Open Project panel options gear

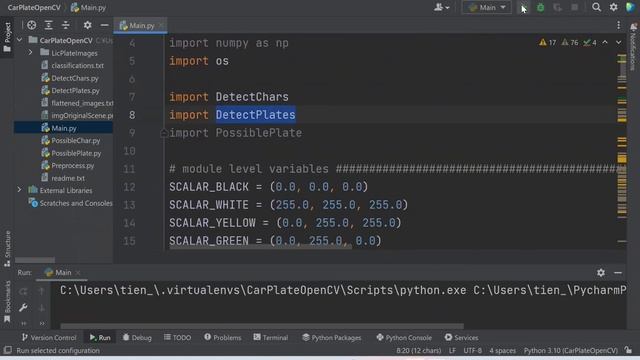point(87,25)
